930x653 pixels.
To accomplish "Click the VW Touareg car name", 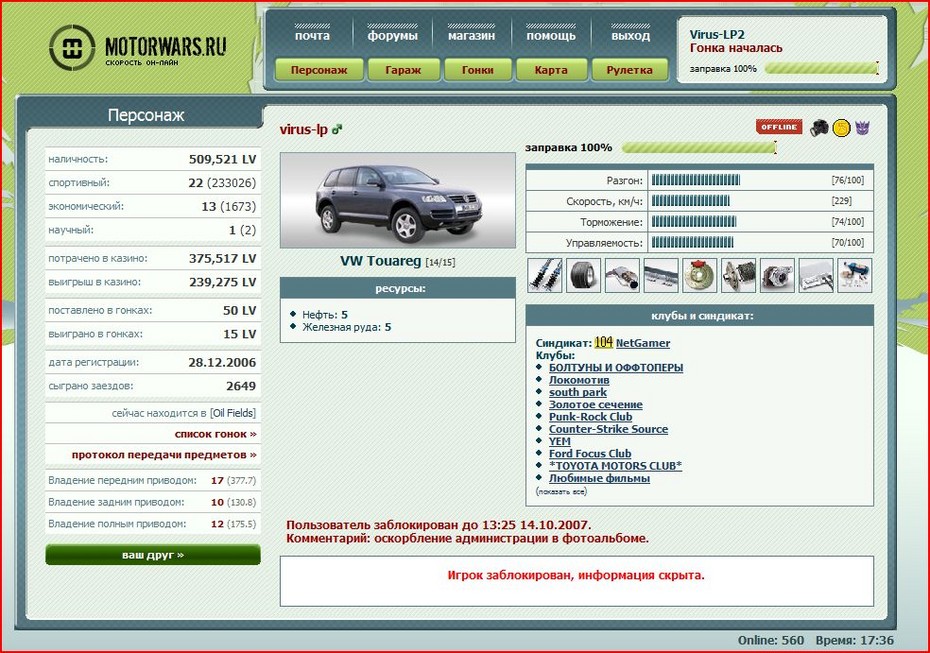I will pyautogui.click(x=380, y=261).
